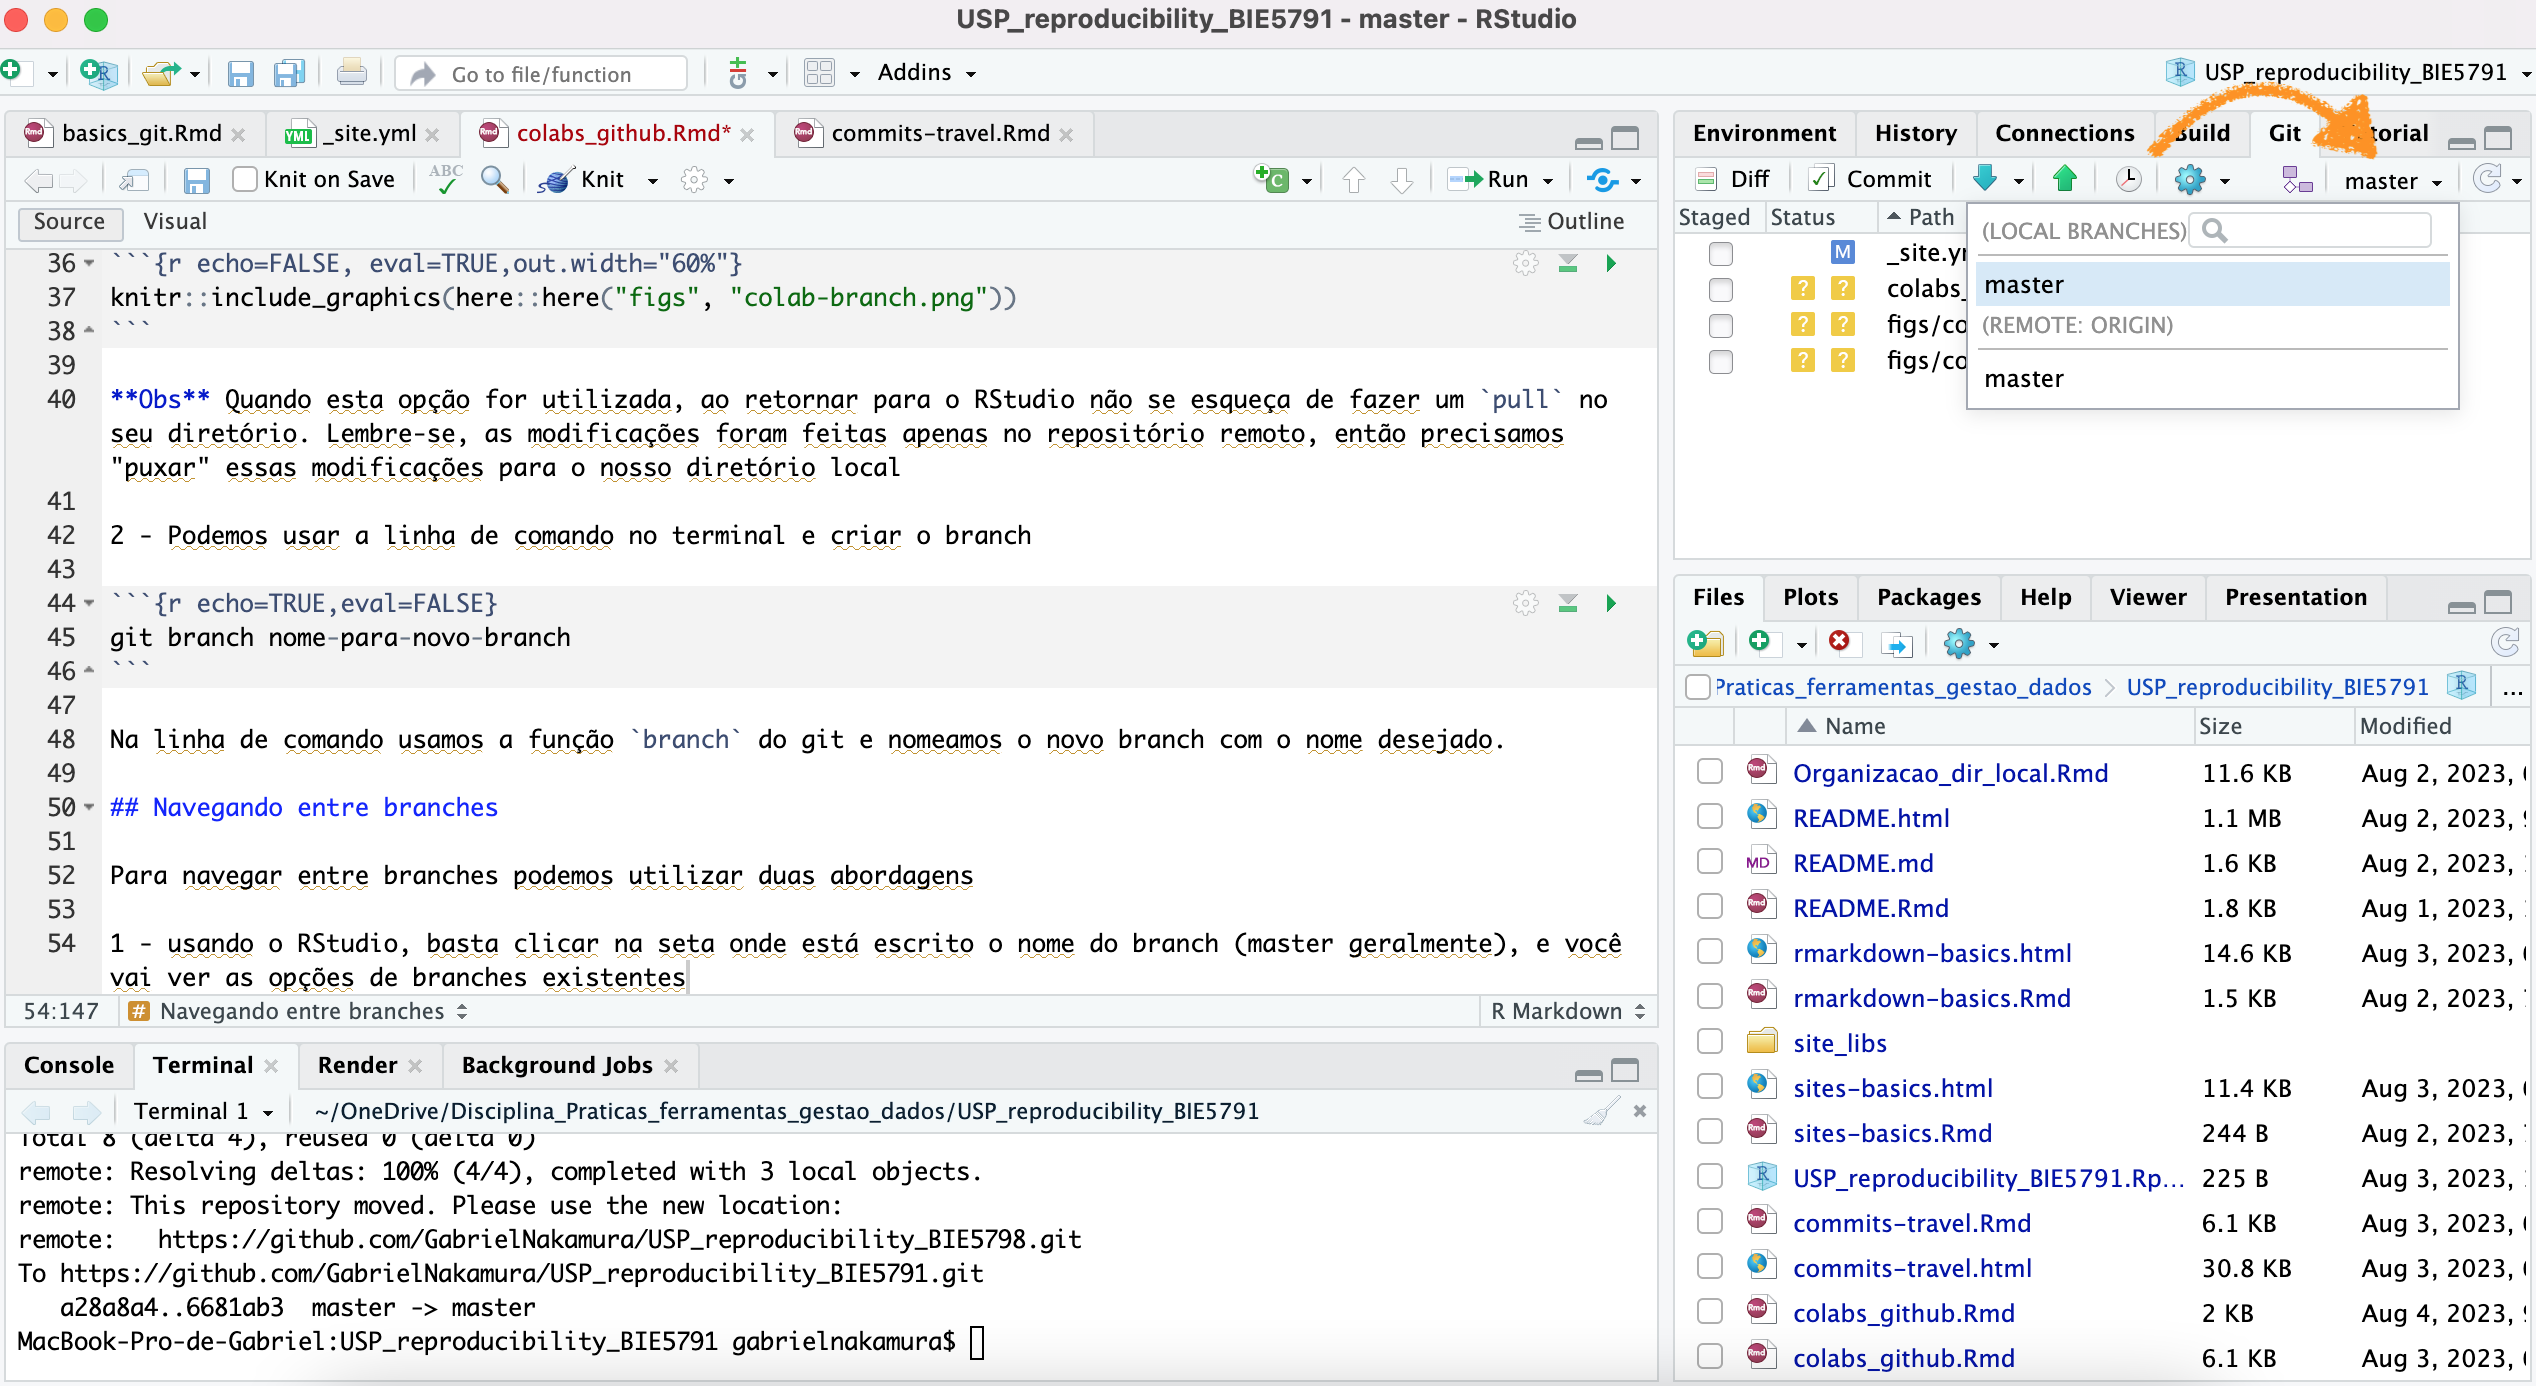
Task: Open the project USP_reproducibility_BIE5791 dropdown
Action: pyautogui.click(x=2348, y=73)
